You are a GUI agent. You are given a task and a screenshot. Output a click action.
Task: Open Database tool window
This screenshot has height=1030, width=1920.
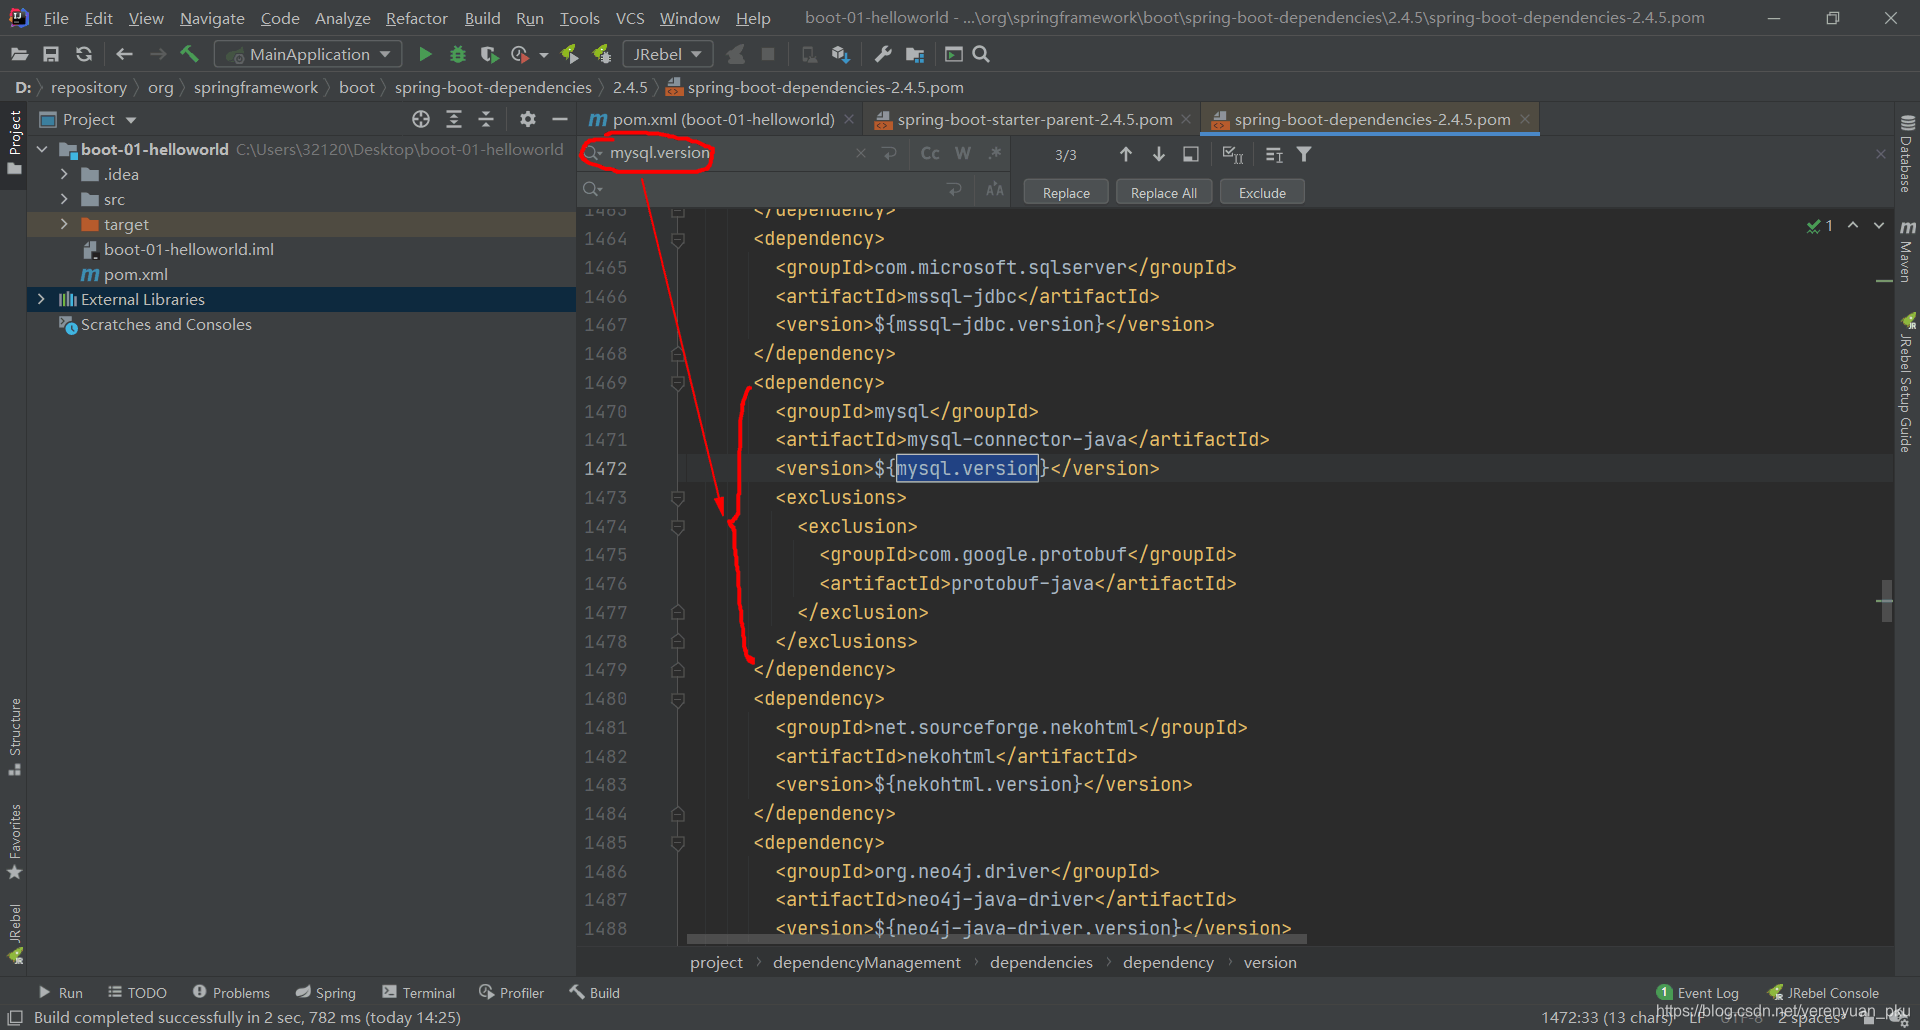coord(1907,153)
